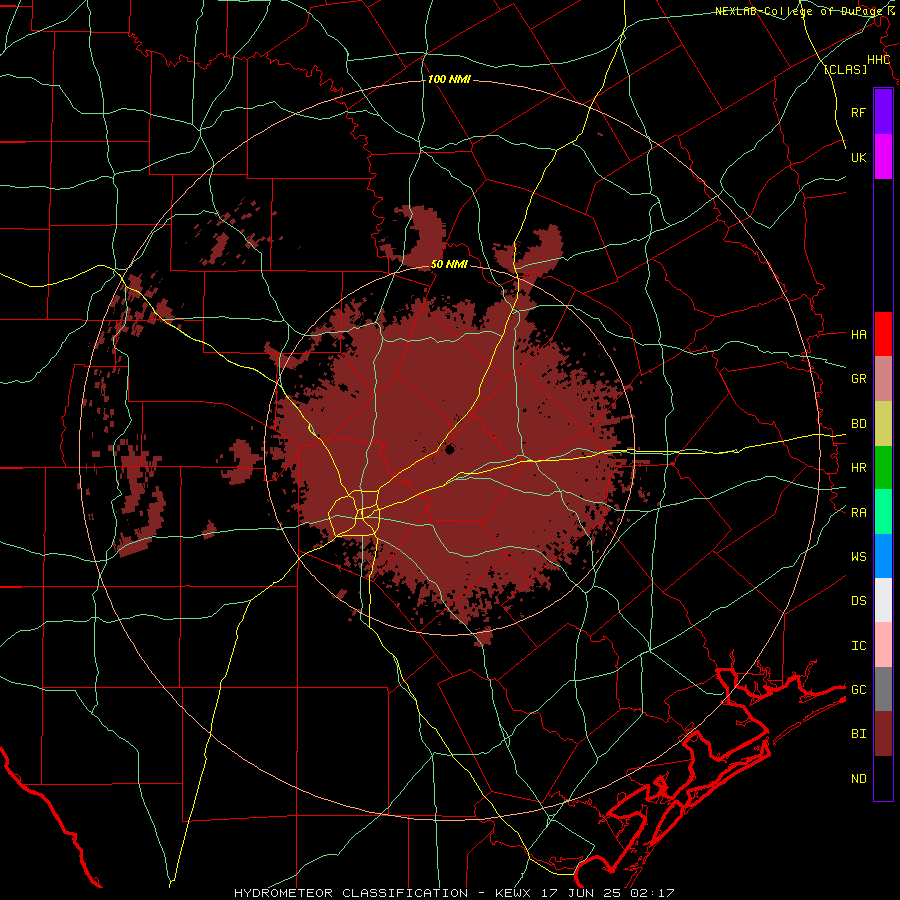Screen dimensions: 900x900
Task: Click the radar site black dot at center
Action: [x=449, y=449]
